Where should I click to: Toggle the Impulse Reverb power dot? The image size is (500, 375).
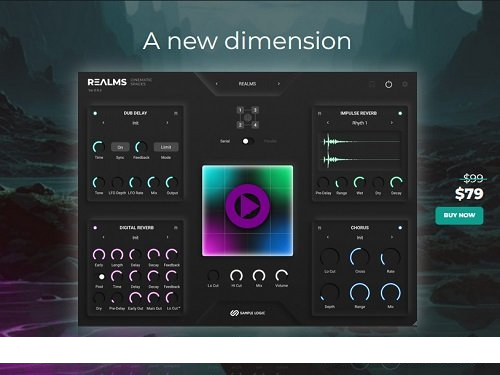(400, 113)
